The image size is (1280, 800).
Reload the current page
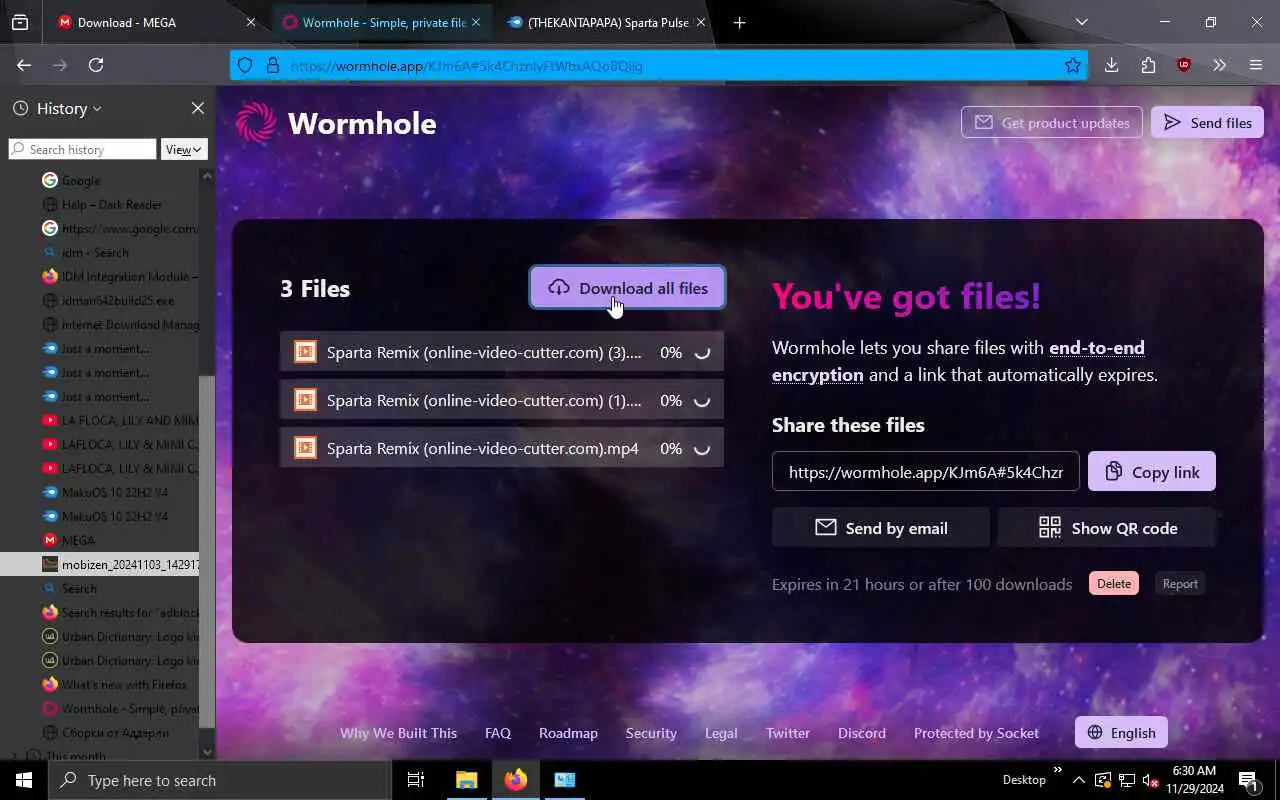coord(96,65)
